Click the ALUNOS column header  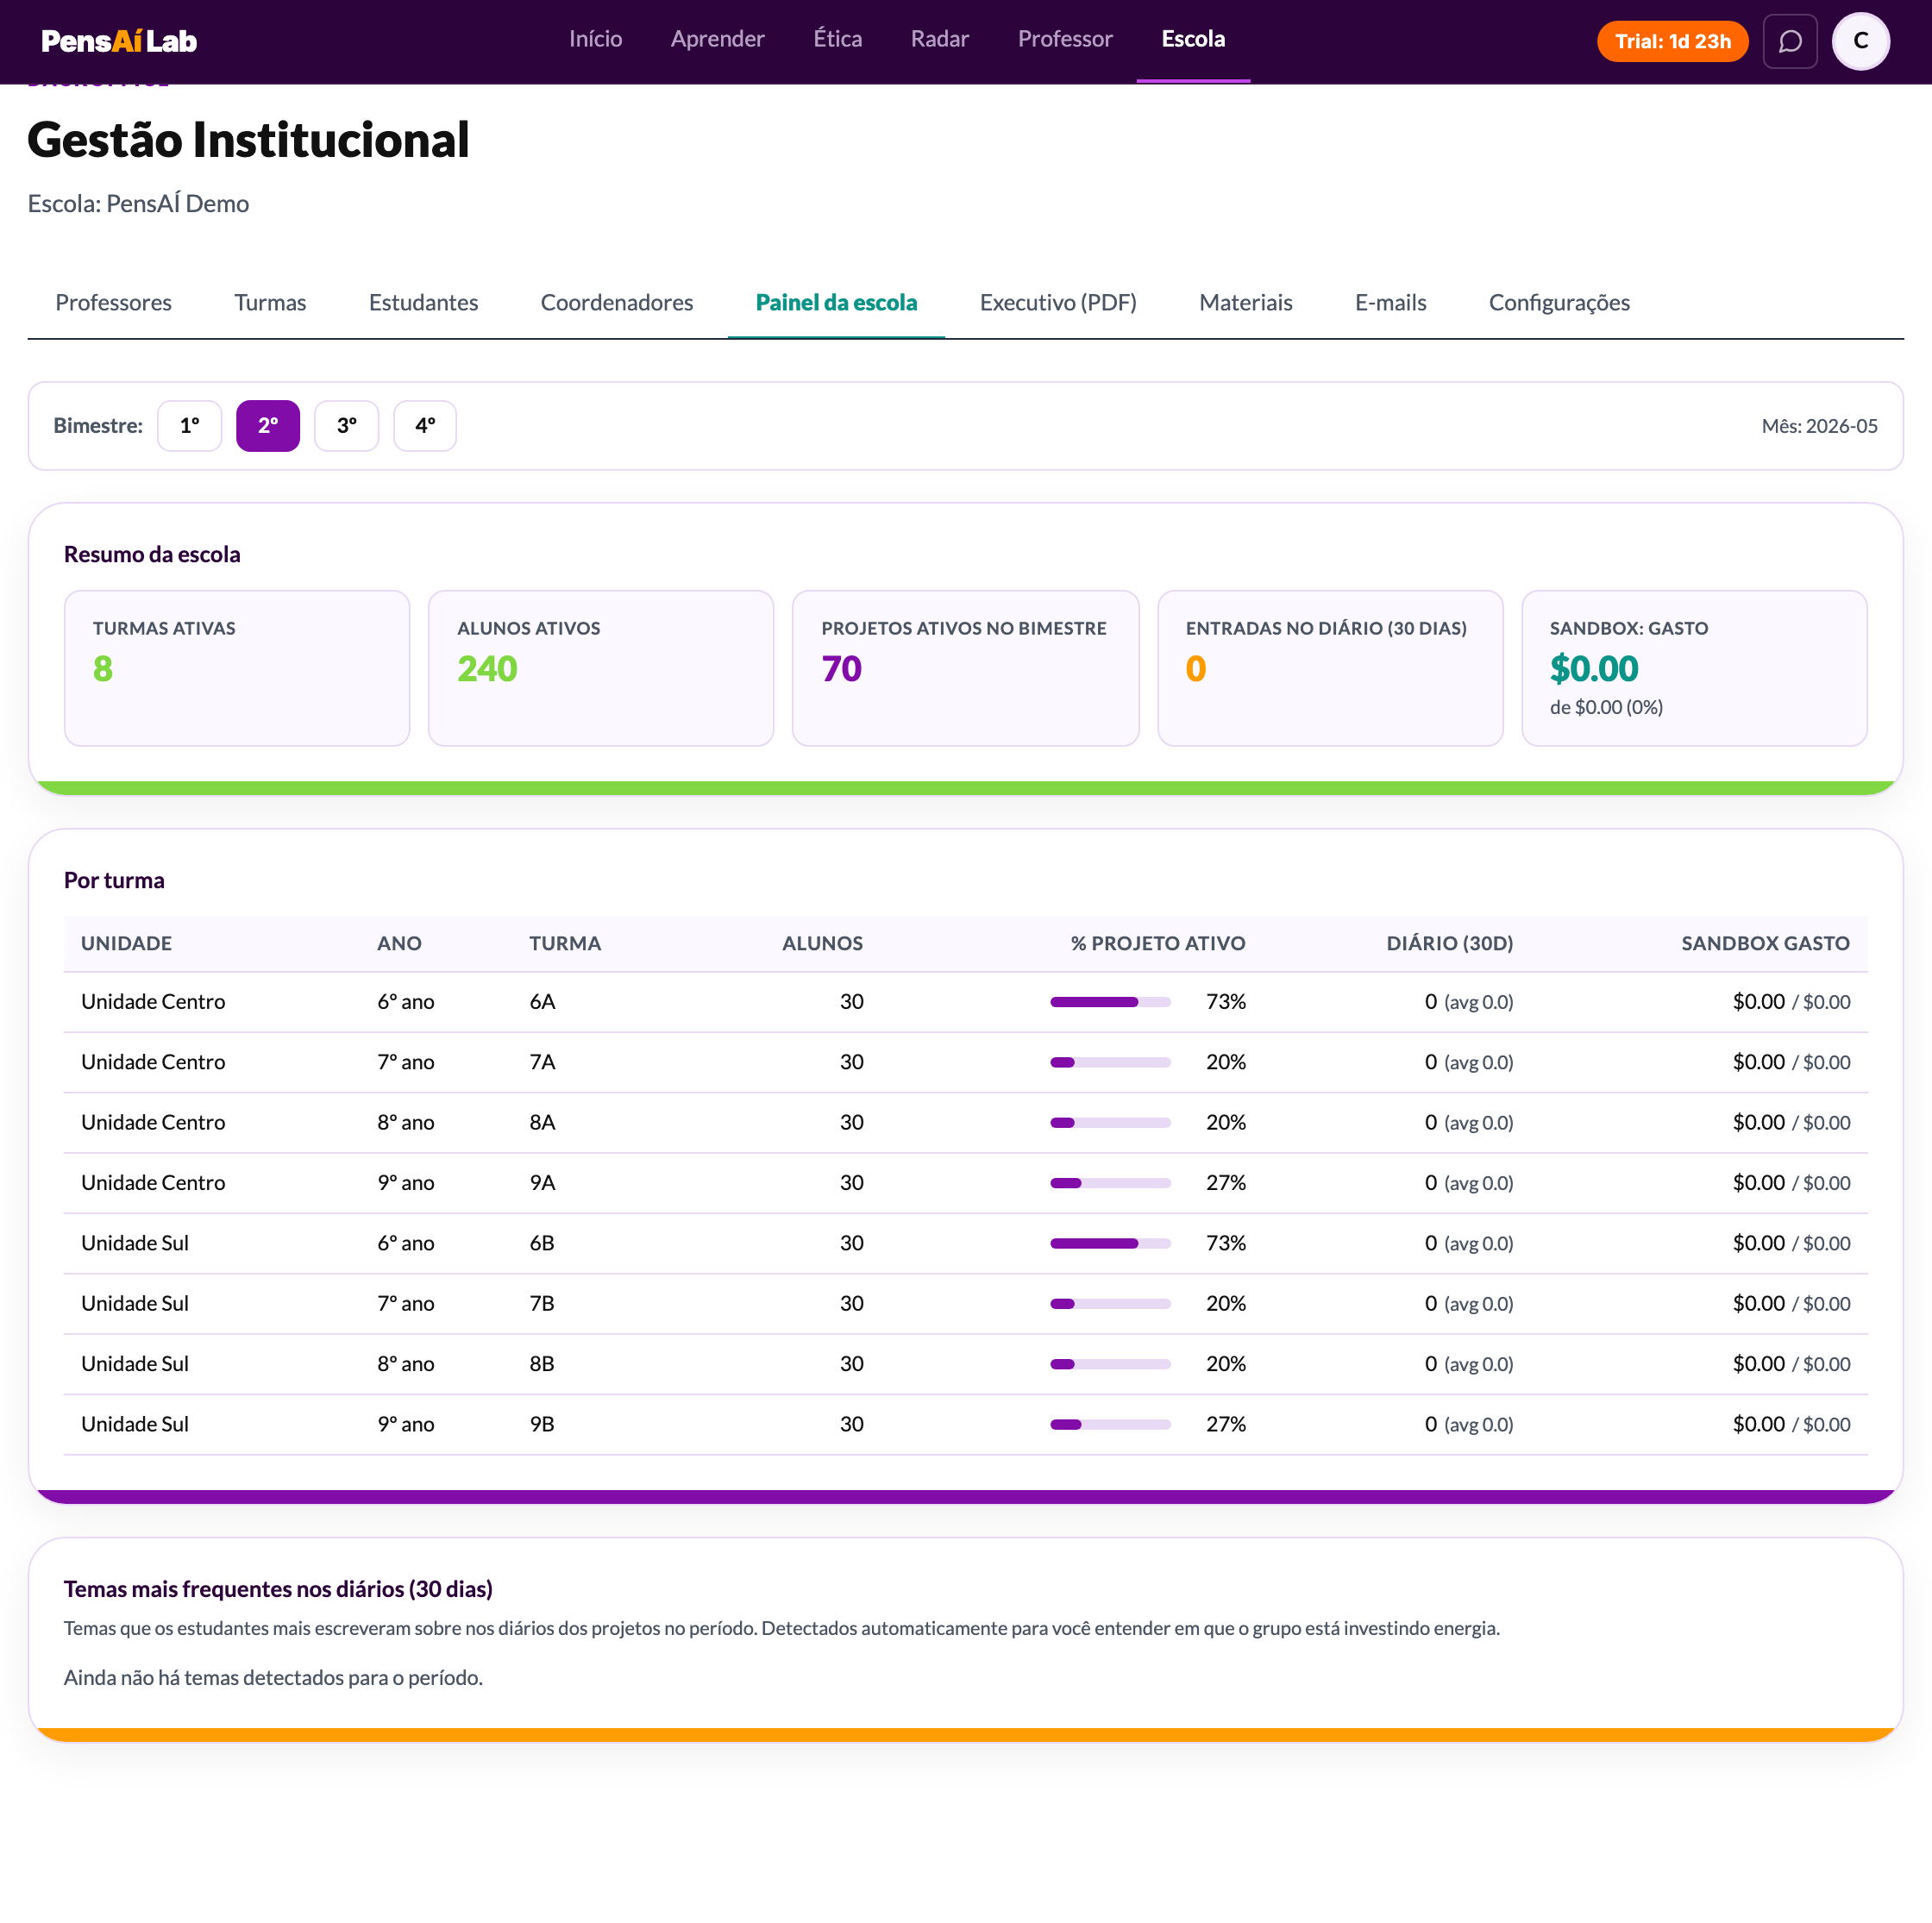pos(822,943)
